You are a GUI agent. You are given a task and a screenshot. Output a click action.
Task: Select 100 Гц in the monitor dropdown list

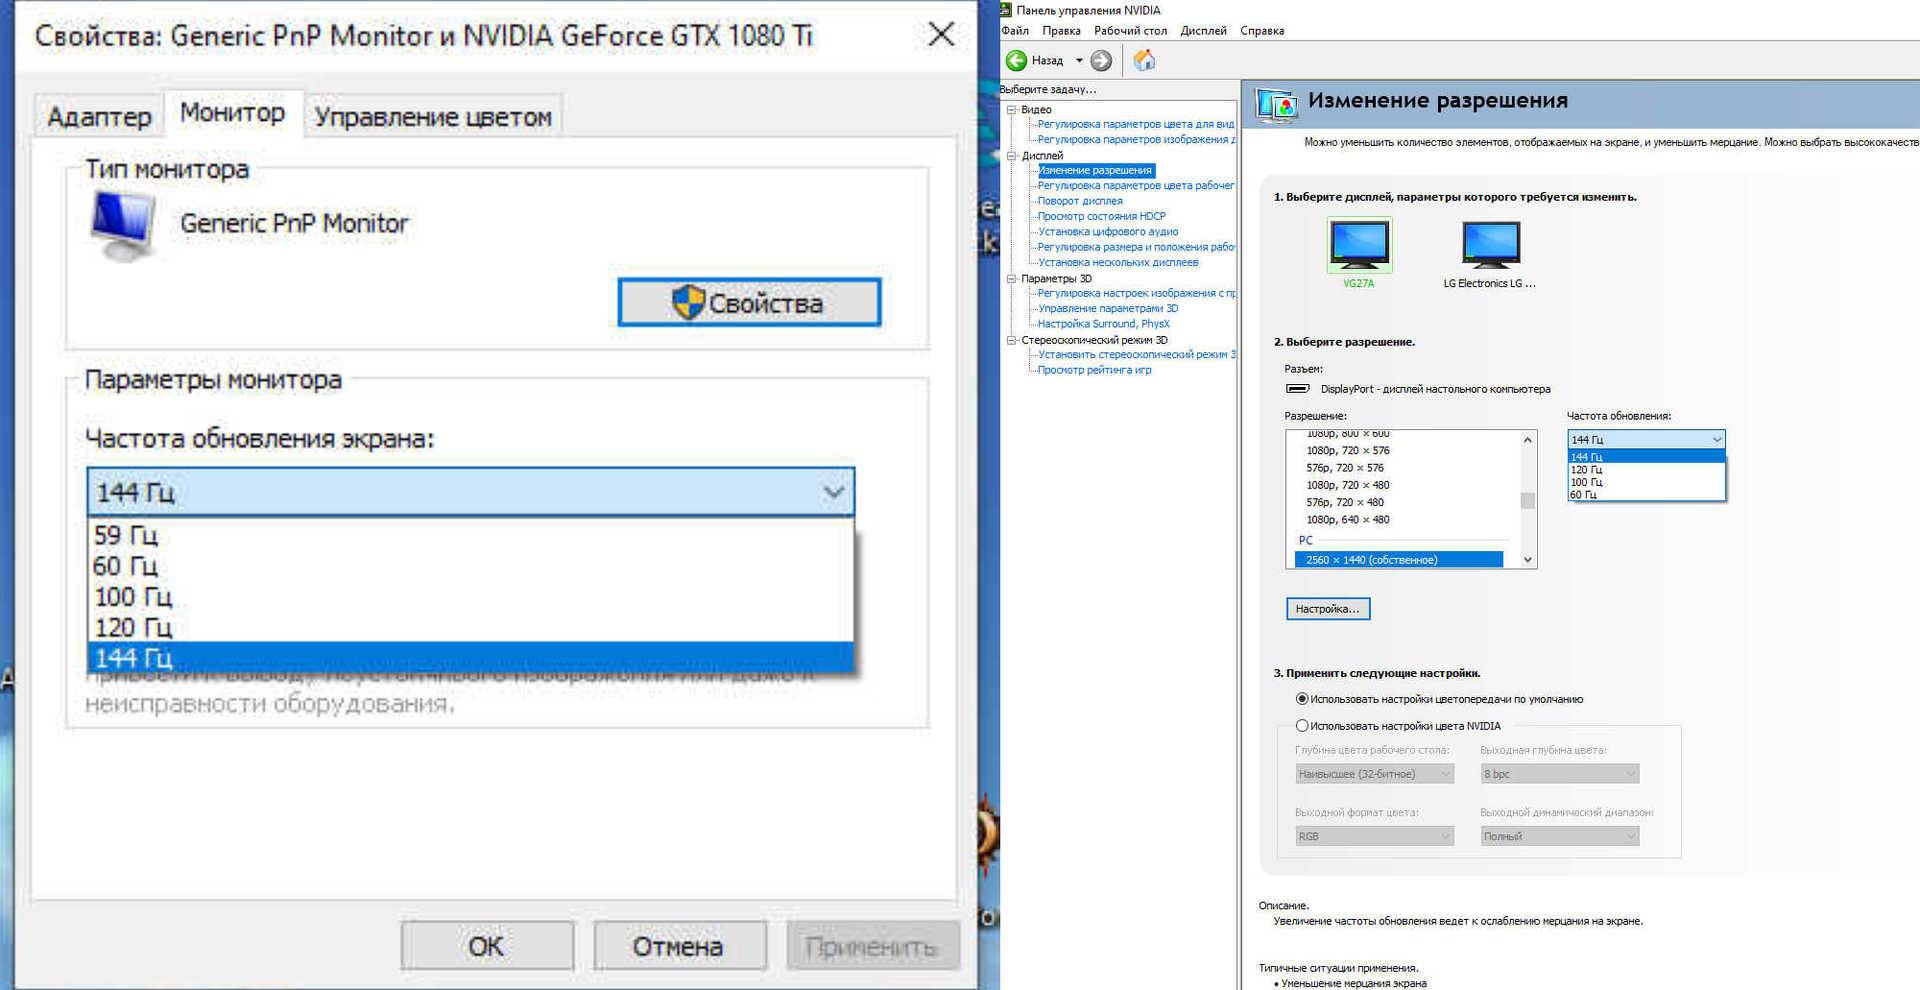[x=471, y=597]
